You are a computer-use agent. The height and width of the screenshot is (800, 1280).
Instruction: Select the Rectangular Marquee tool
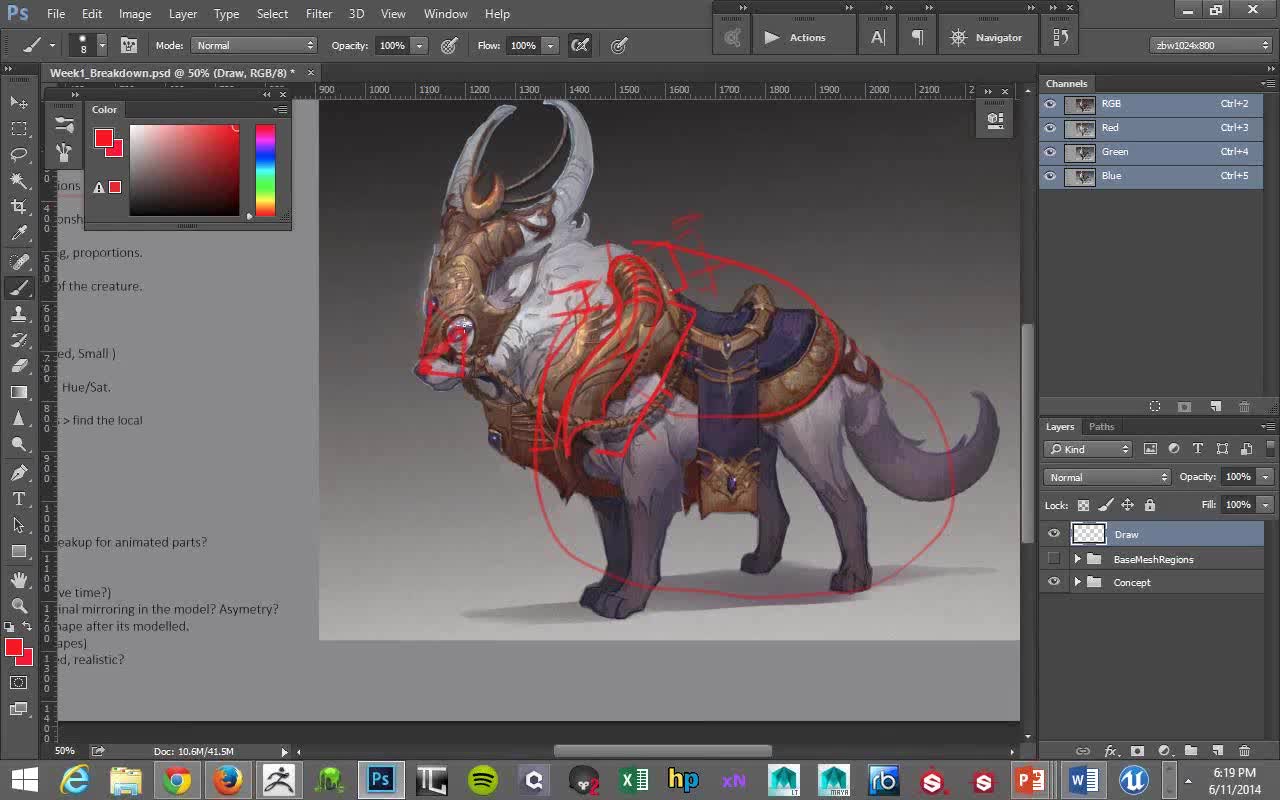coord(19,128)
